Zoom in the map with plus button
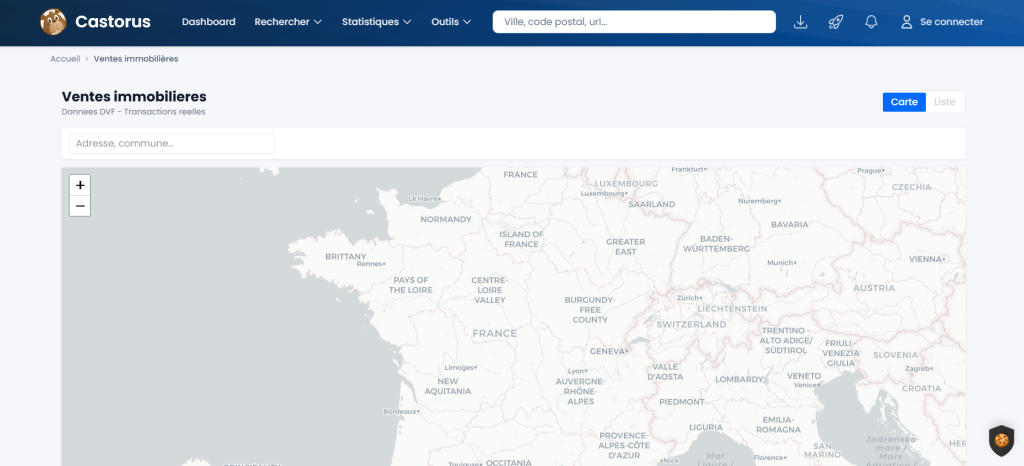Viewport: 1024px width, 466px height. (80, 185)
